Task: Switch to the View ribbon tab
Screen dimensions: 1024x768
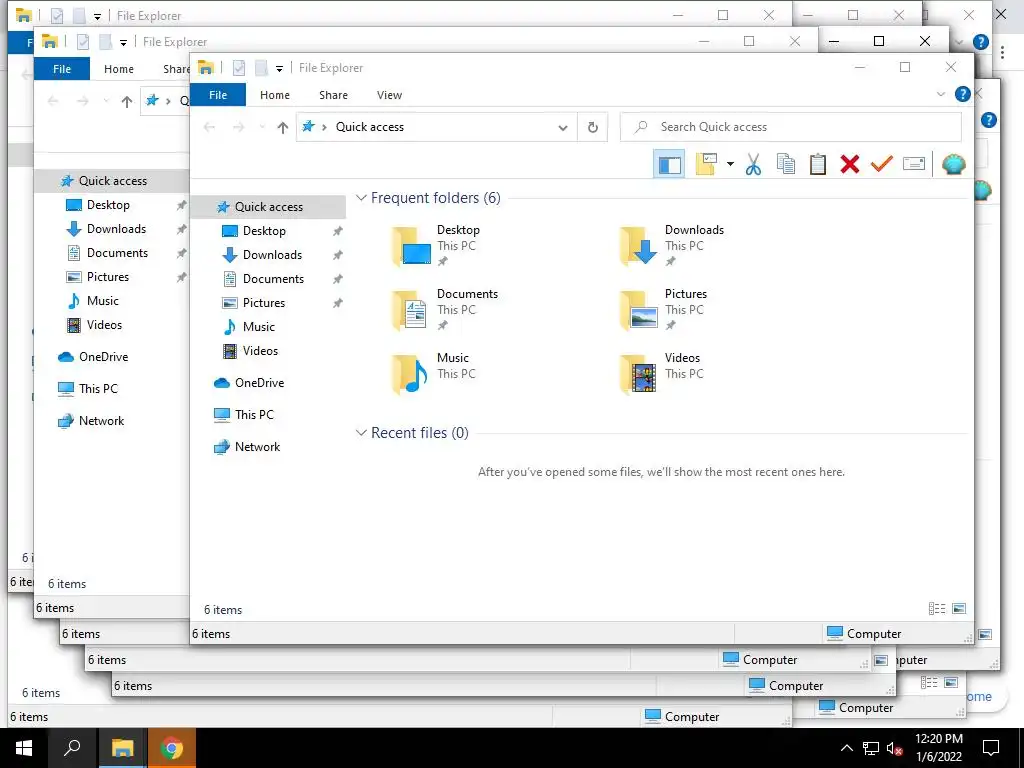Action: coord(389,95)
